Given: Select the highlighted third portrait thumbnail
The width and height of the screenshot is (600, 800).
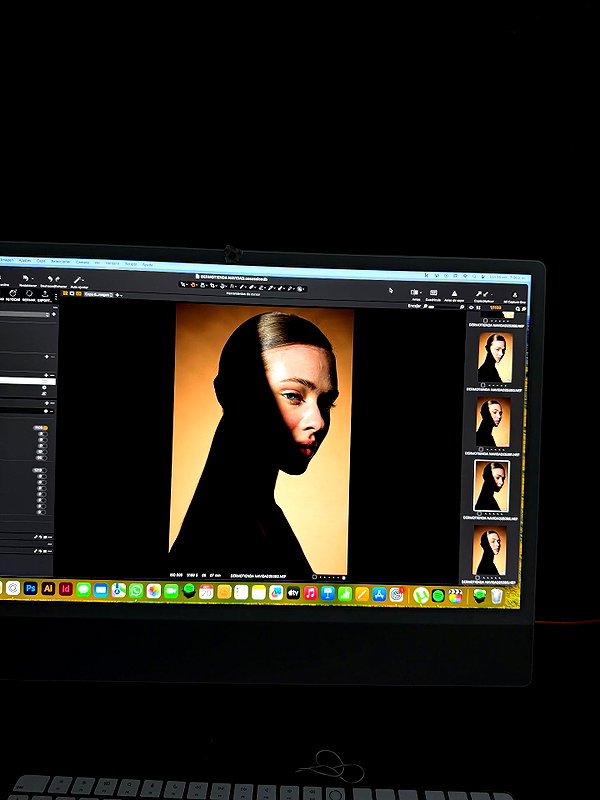Looking at the screenshot, I should [491, 486].
